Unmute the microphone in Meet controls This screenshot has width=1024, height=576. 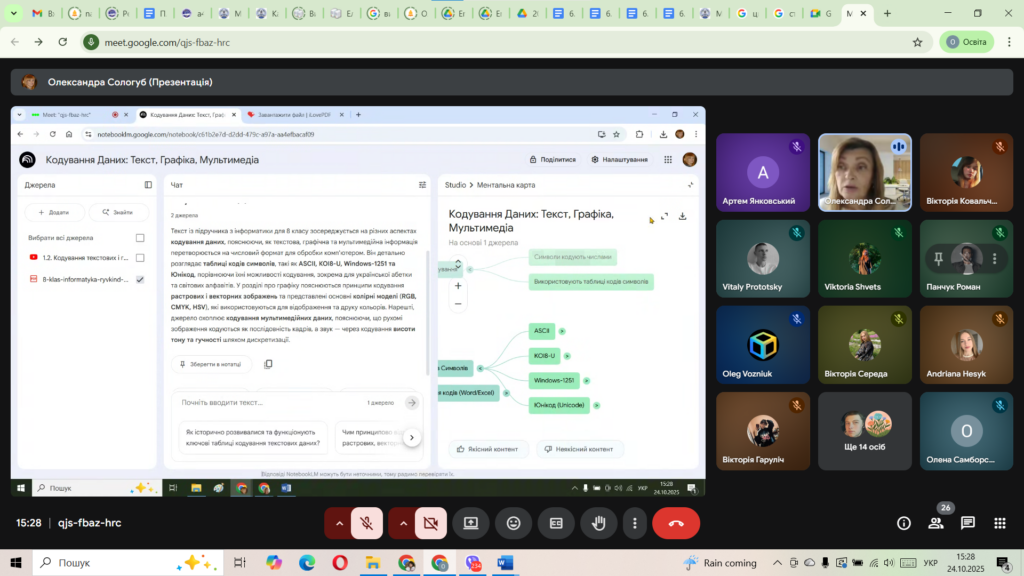pos(368,523)
